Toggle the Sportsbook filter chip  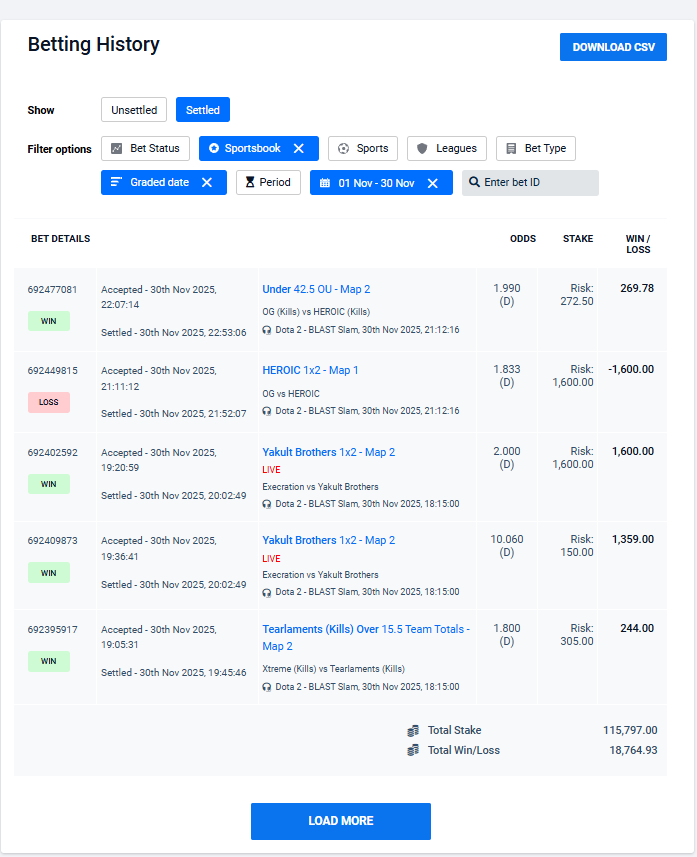(250, 148)
